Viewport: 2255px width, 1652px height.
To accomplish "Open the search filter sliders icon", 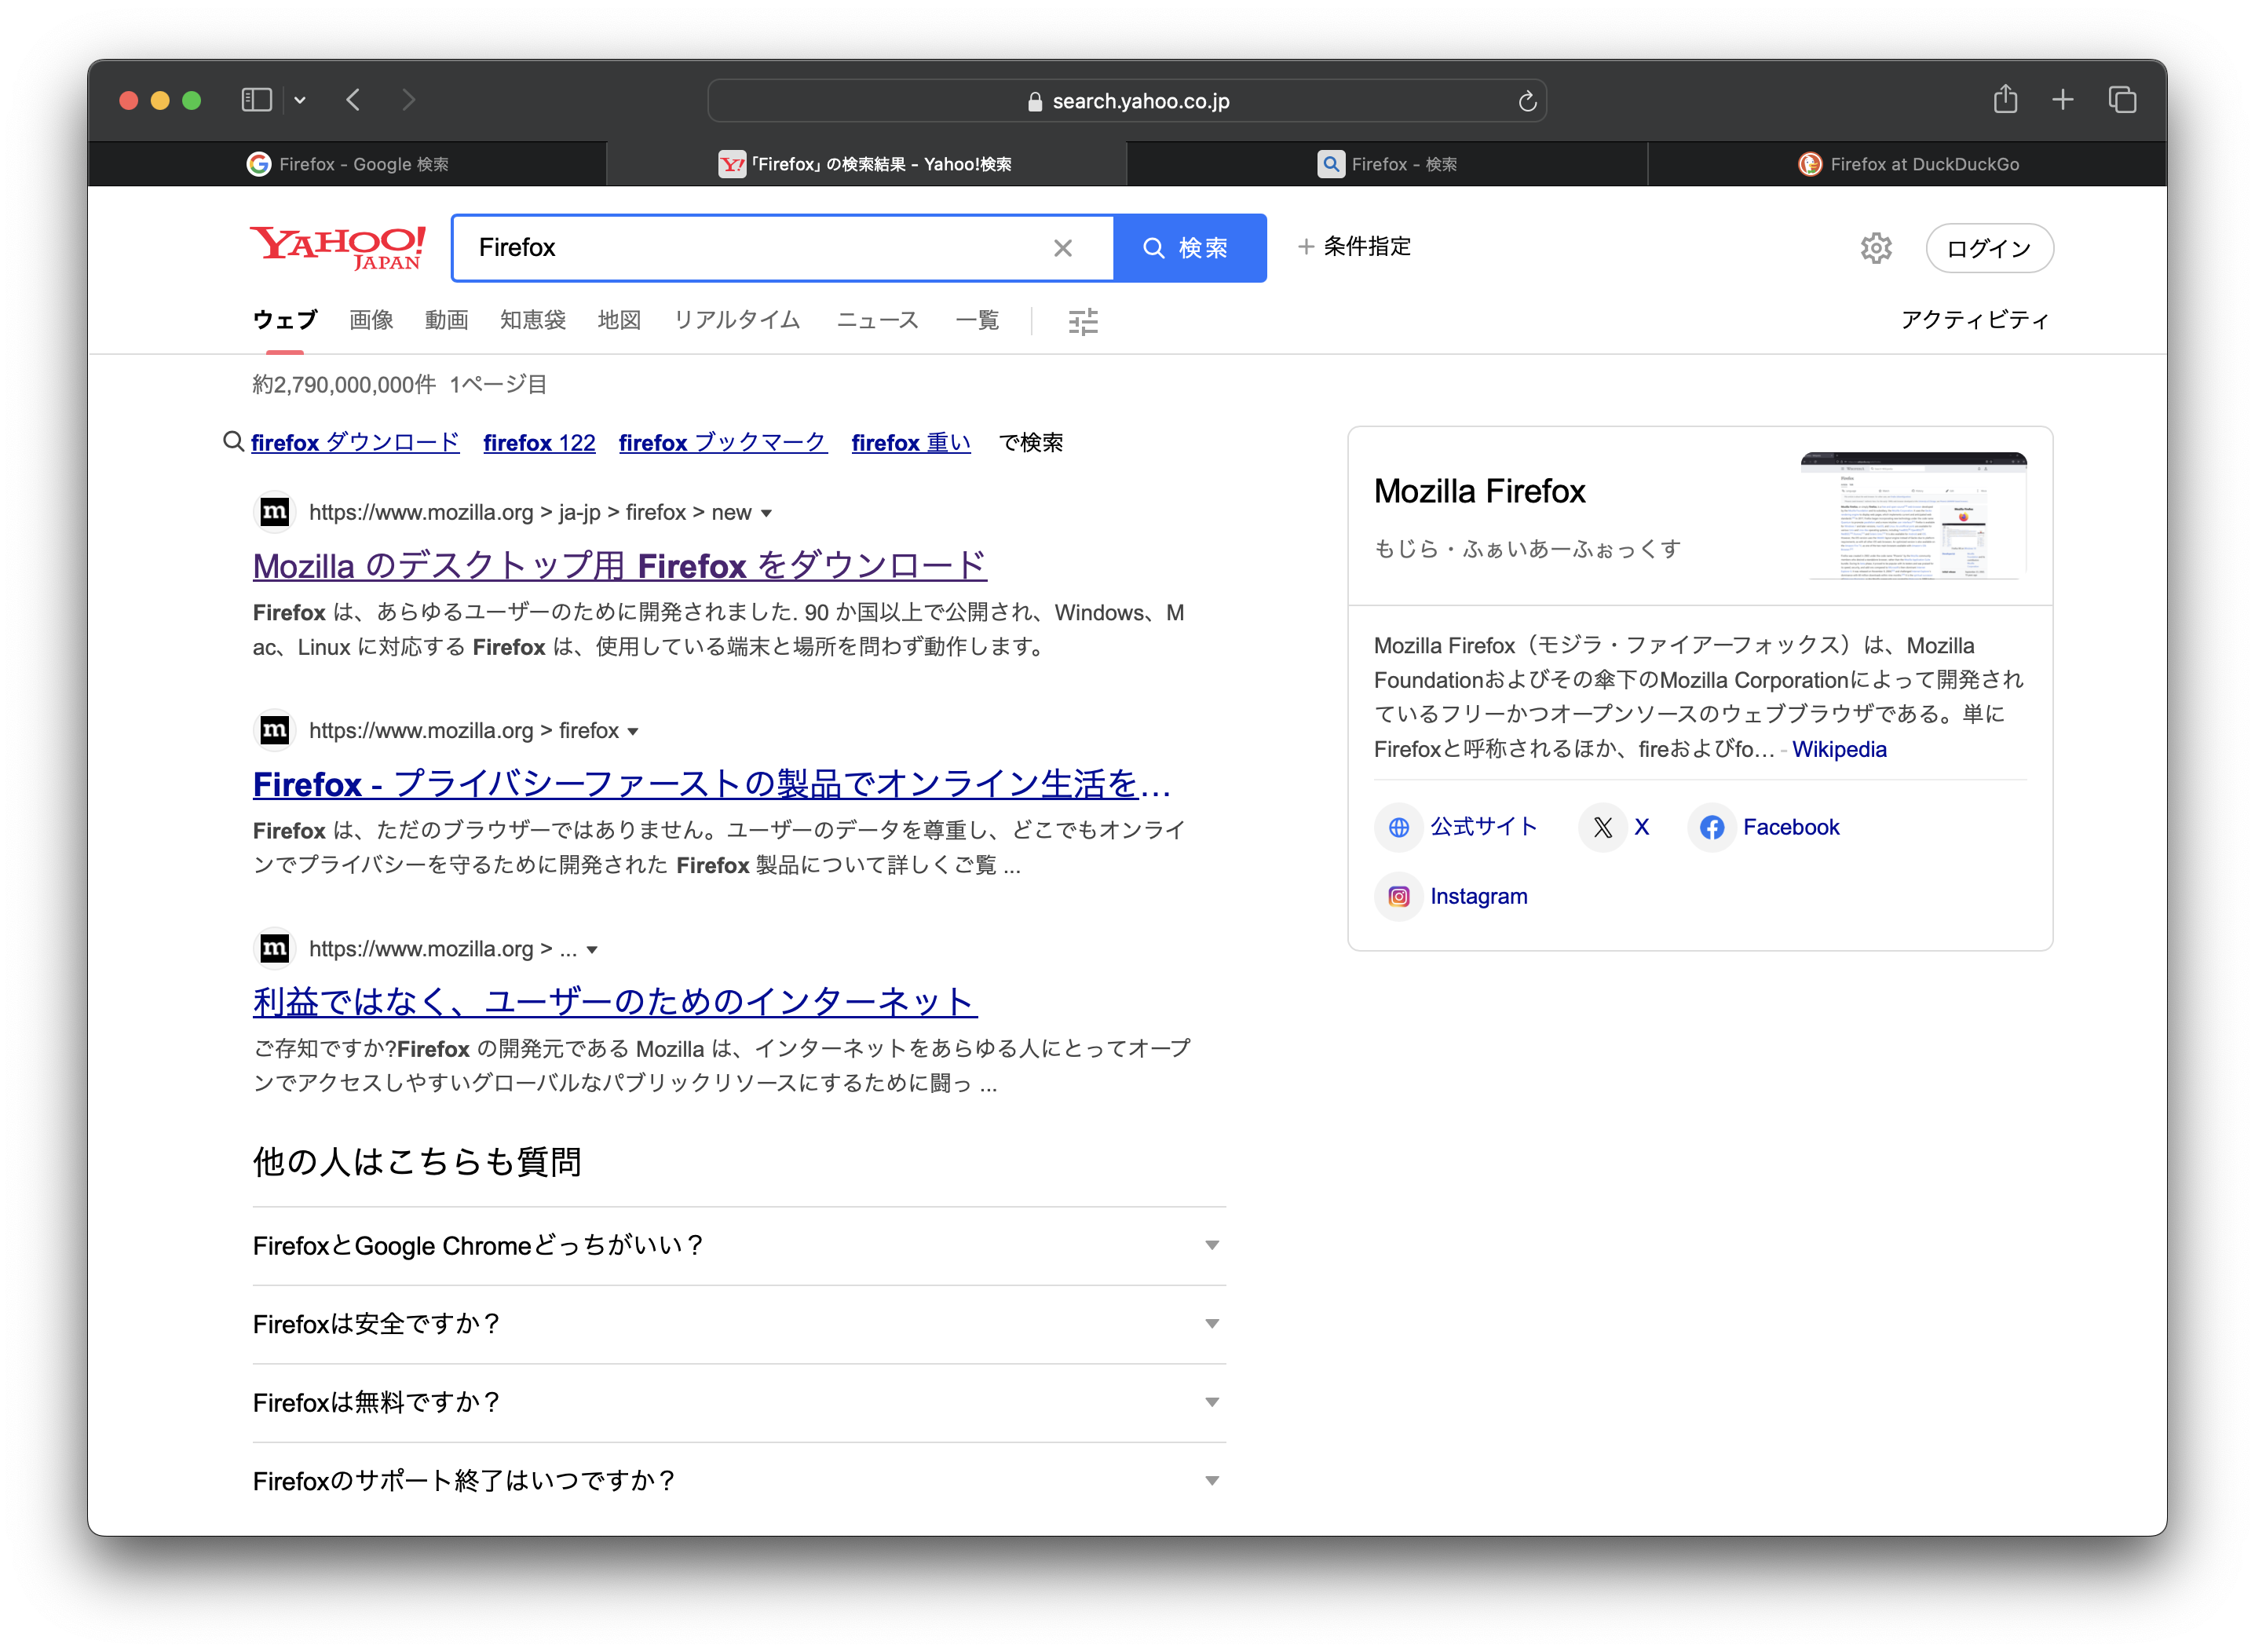I will tap(1083, 321).
